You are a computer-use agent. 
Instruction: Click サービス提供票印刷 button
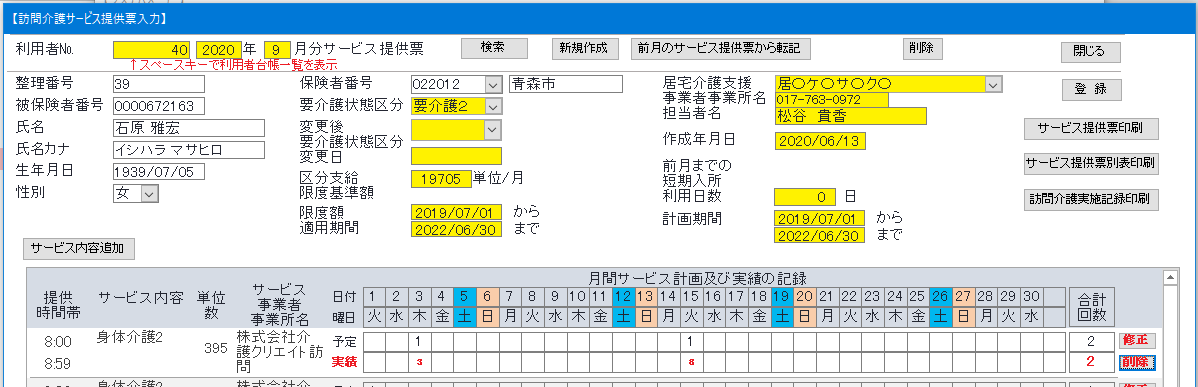pyautogui.click(x=1090, y=128)
